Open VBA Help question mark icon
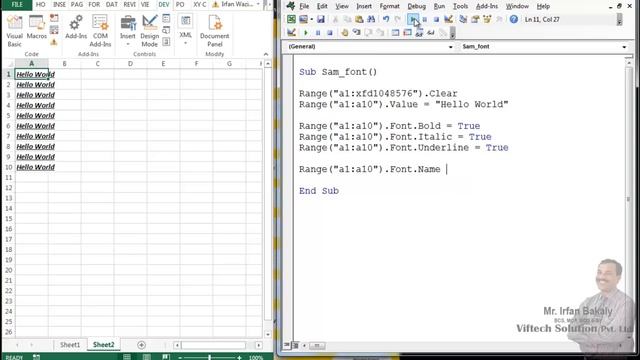This screenshot has width=640, height=360. (513, 19)
